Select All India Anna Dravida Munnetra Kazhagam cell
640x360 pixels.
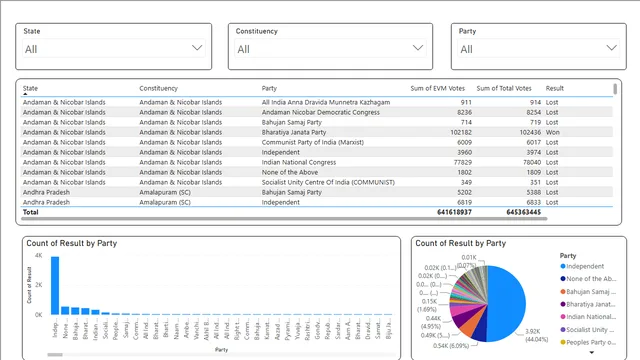326,102
